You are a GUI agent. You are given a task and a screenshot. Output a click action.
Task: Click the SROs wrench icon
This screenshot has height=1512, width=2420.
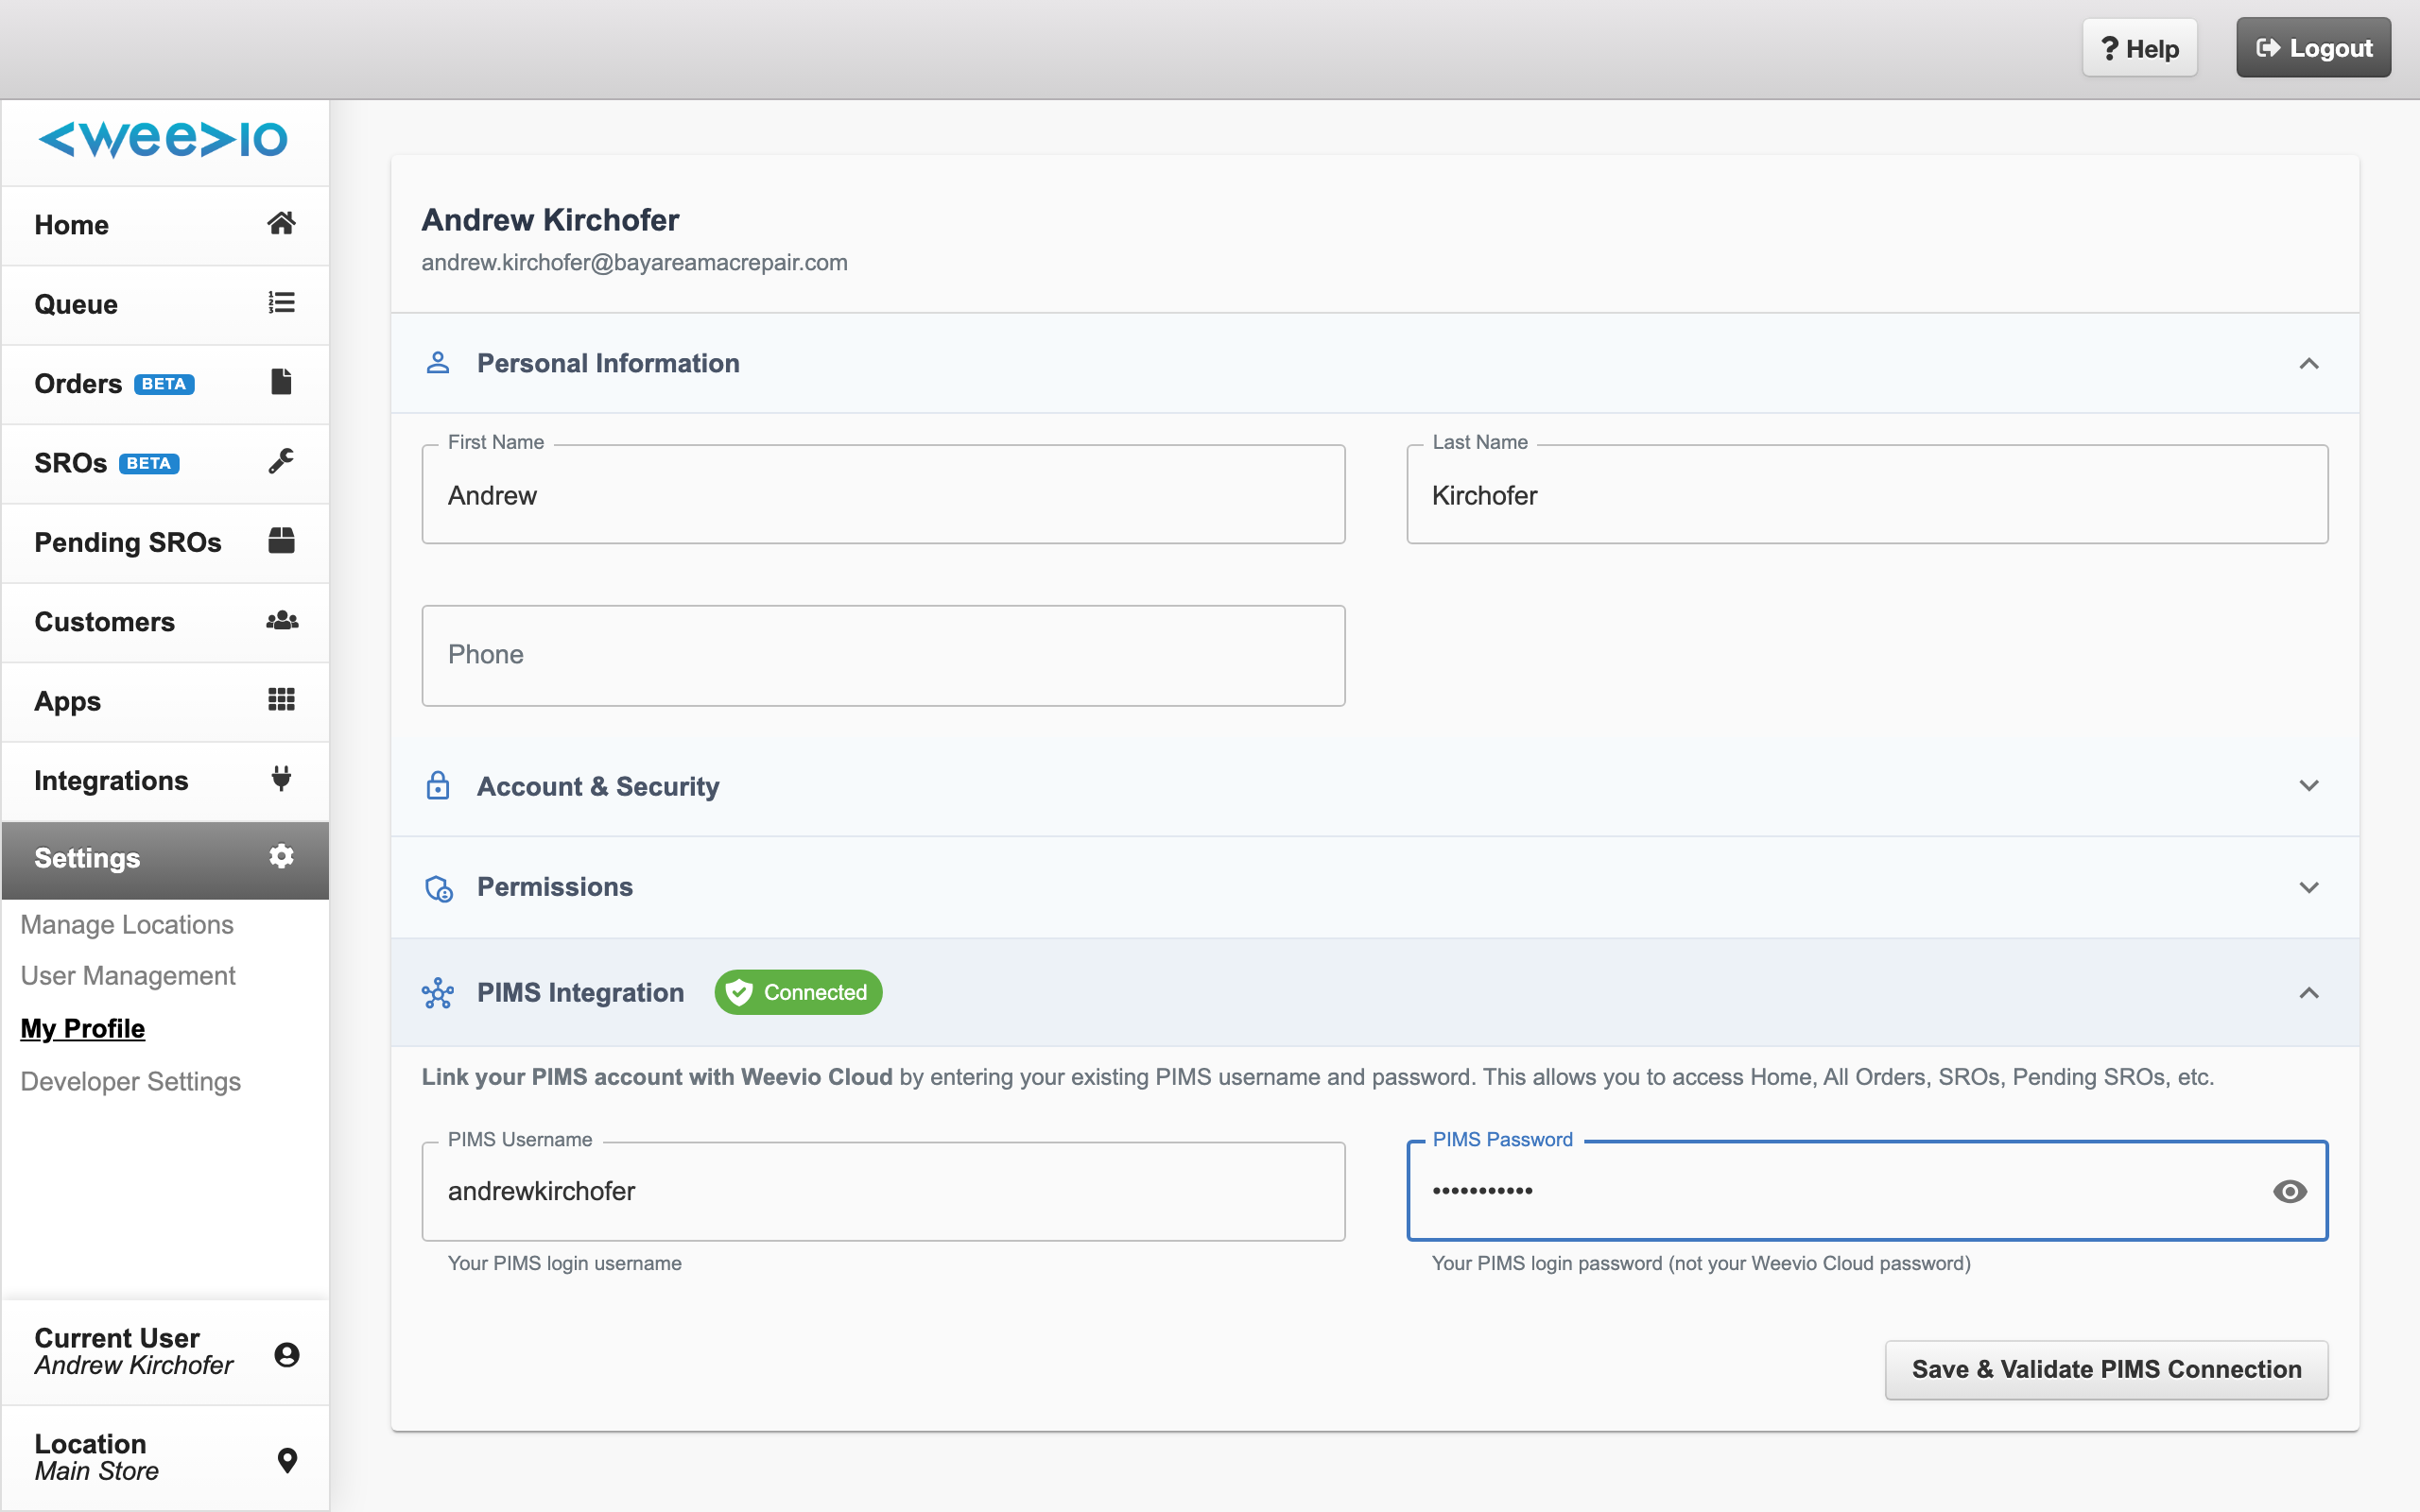pos(281,461)
